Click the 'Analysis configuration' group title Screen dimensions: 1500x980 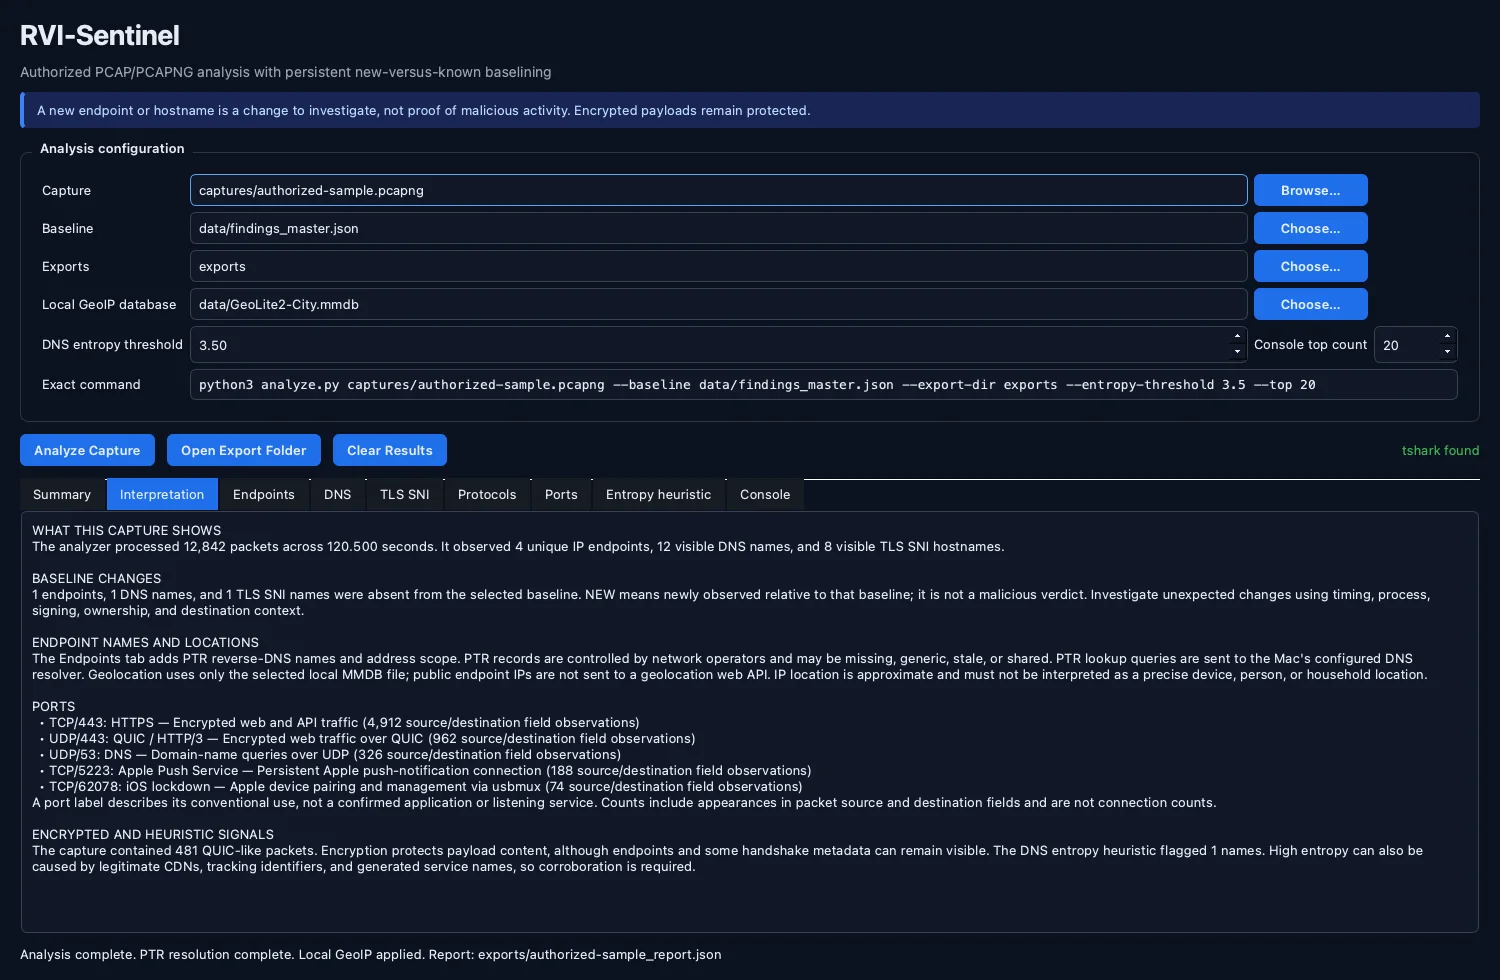pyautogui.click(x=112, y=149)
